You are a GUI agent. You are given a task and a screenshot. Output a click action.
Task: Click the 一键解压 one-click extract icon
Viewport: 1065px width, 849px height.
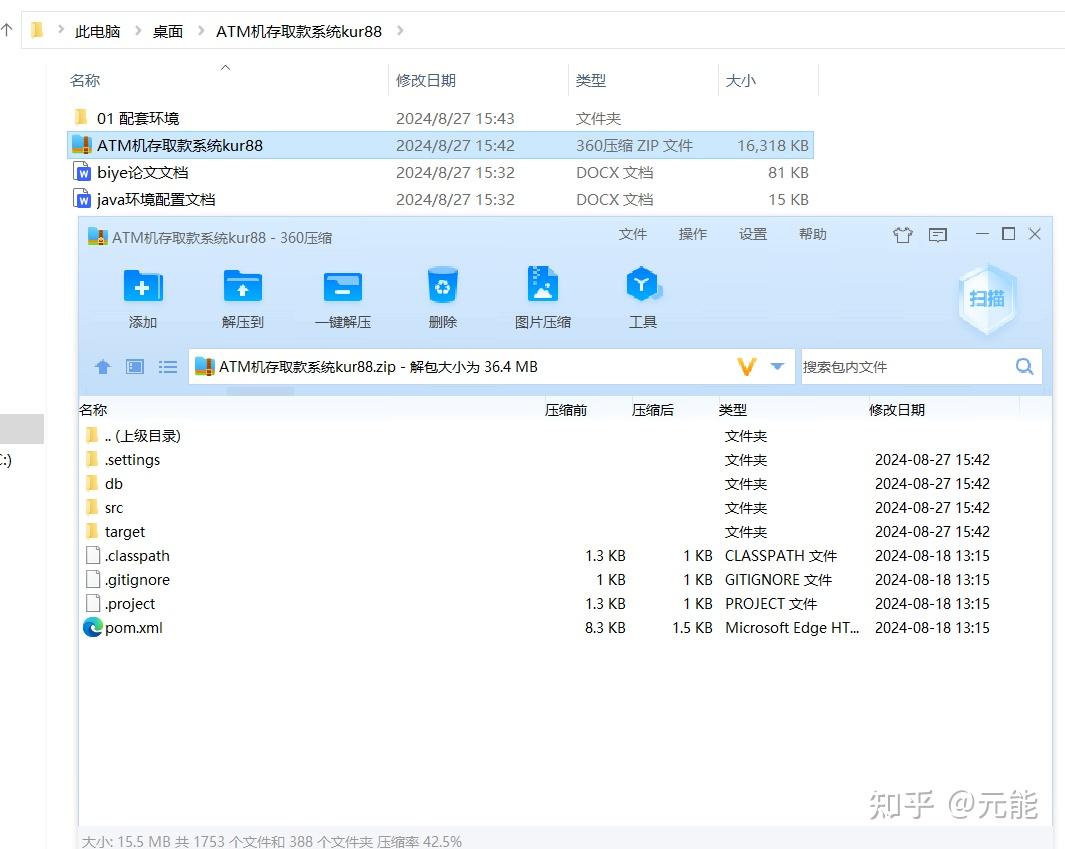pyautogui.click(x=343, y=287)
